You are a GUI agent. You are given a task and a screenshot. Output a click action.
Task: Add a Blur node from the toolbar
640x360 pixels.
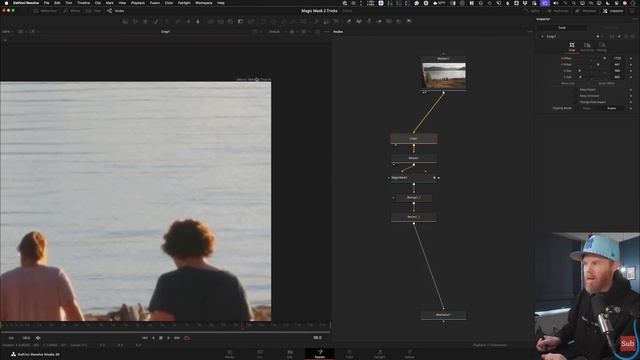198,21
